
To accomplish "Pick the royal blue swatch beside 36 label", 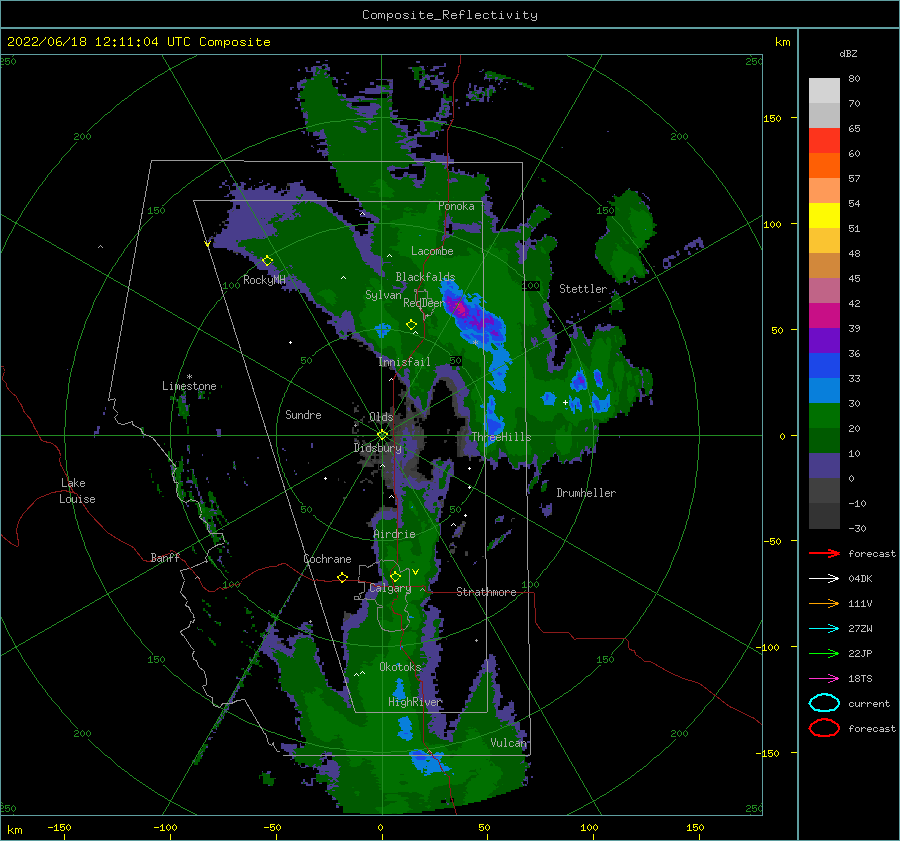I will (x=824, y=366).
